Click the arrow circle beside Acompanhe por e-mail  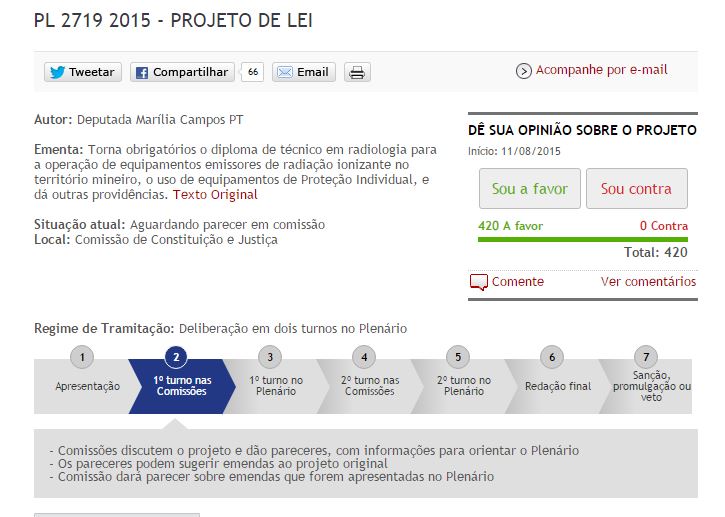pyautogui.click(x=523, y=71)
